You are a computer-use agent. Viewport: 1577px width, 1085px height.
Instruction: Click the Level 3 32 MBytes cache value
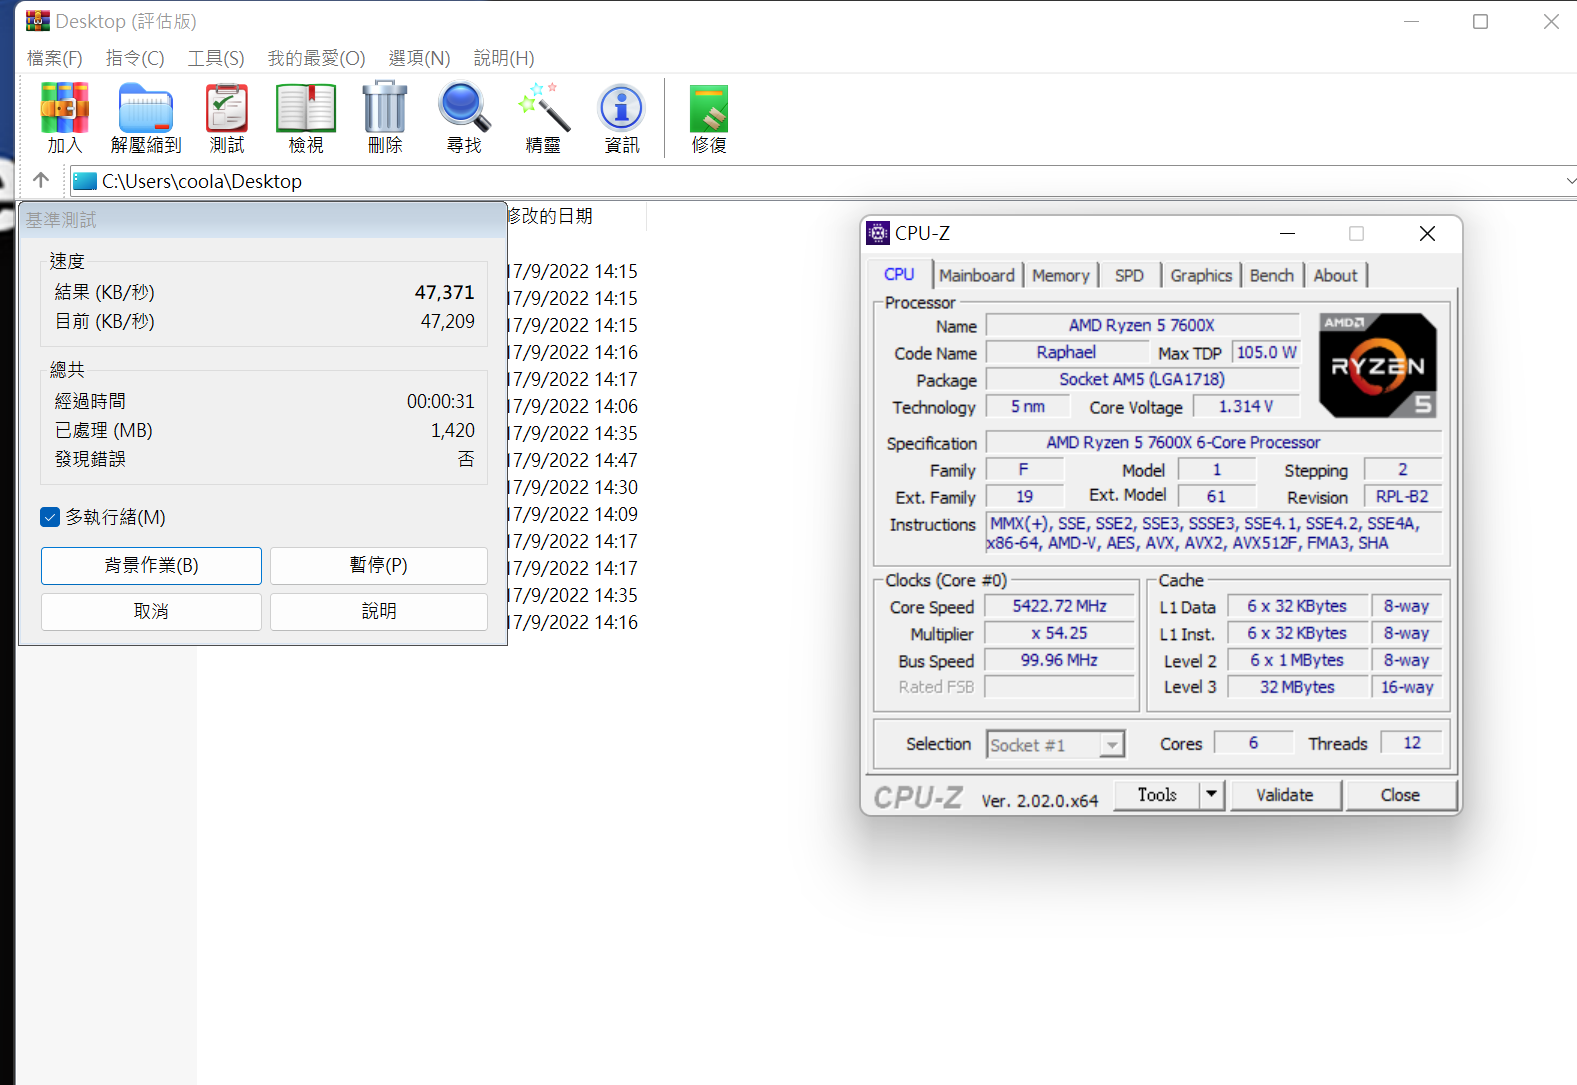[x=1297, y=687]
